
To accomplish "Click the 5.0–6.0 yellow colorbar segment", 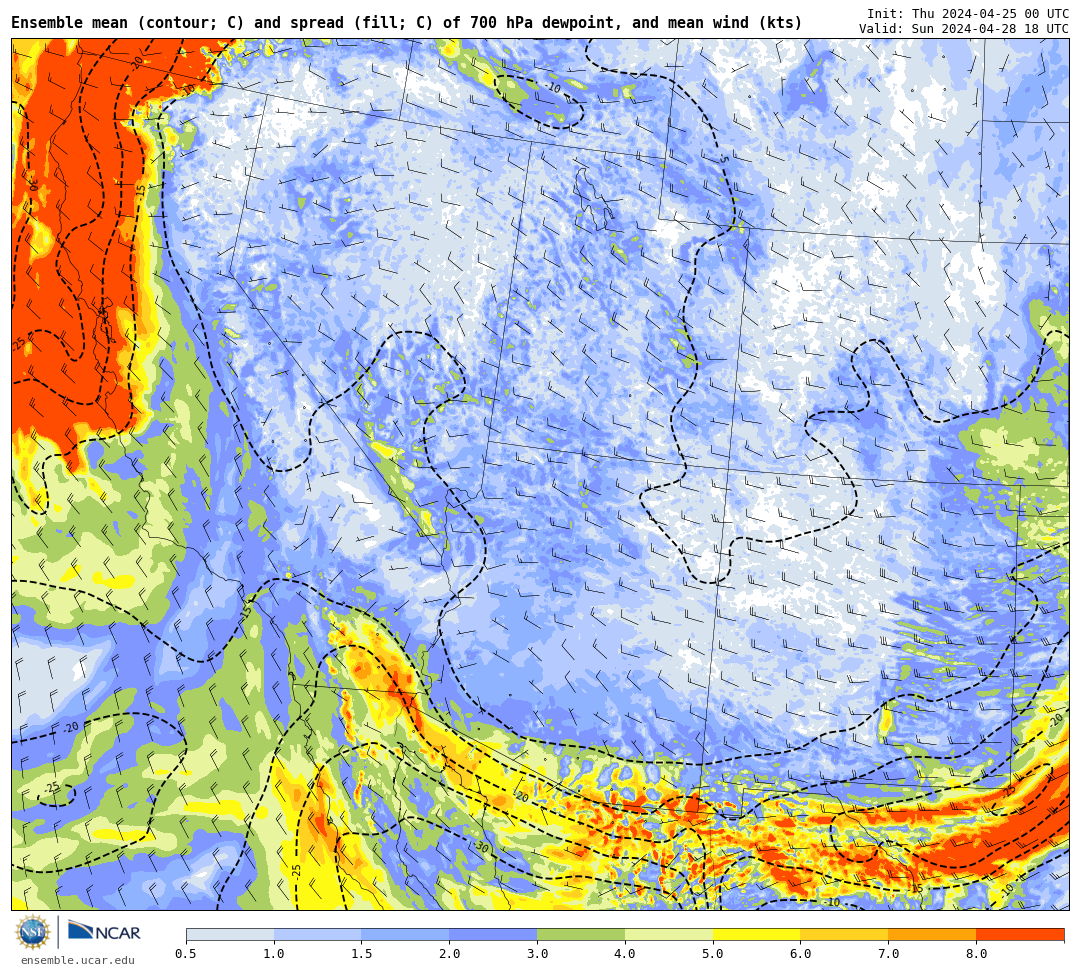I will click(x=757, y=934).
